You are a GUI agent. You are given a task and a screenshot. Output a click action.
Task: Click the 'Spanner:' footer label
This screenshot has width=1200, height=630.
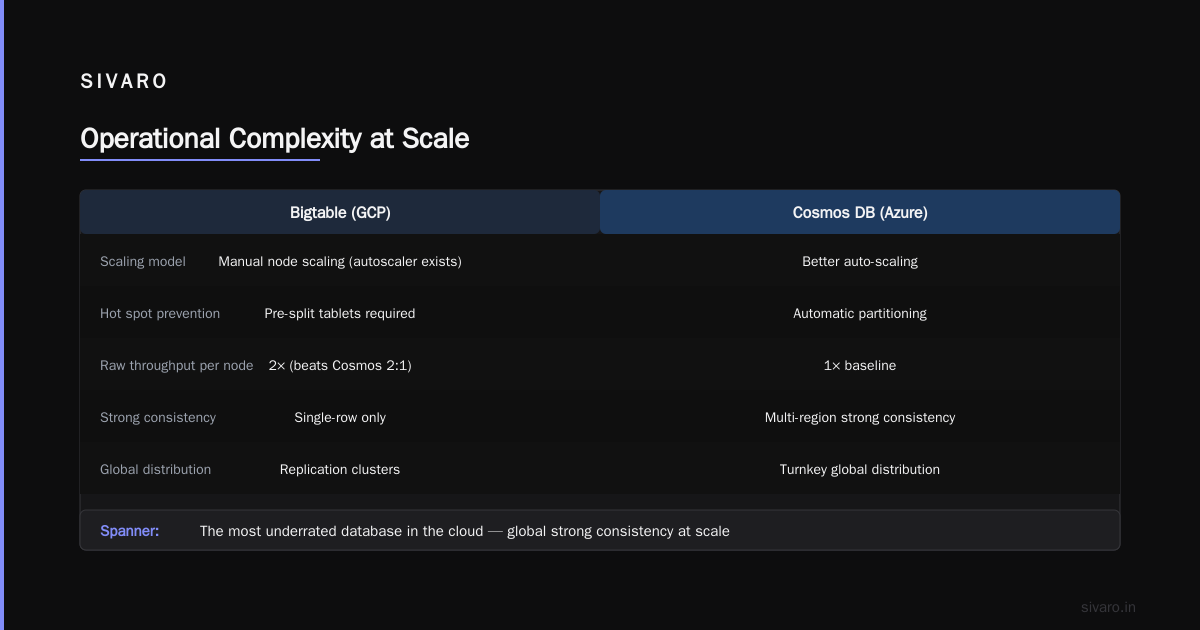pyautogui.click(x=130, y=531)
